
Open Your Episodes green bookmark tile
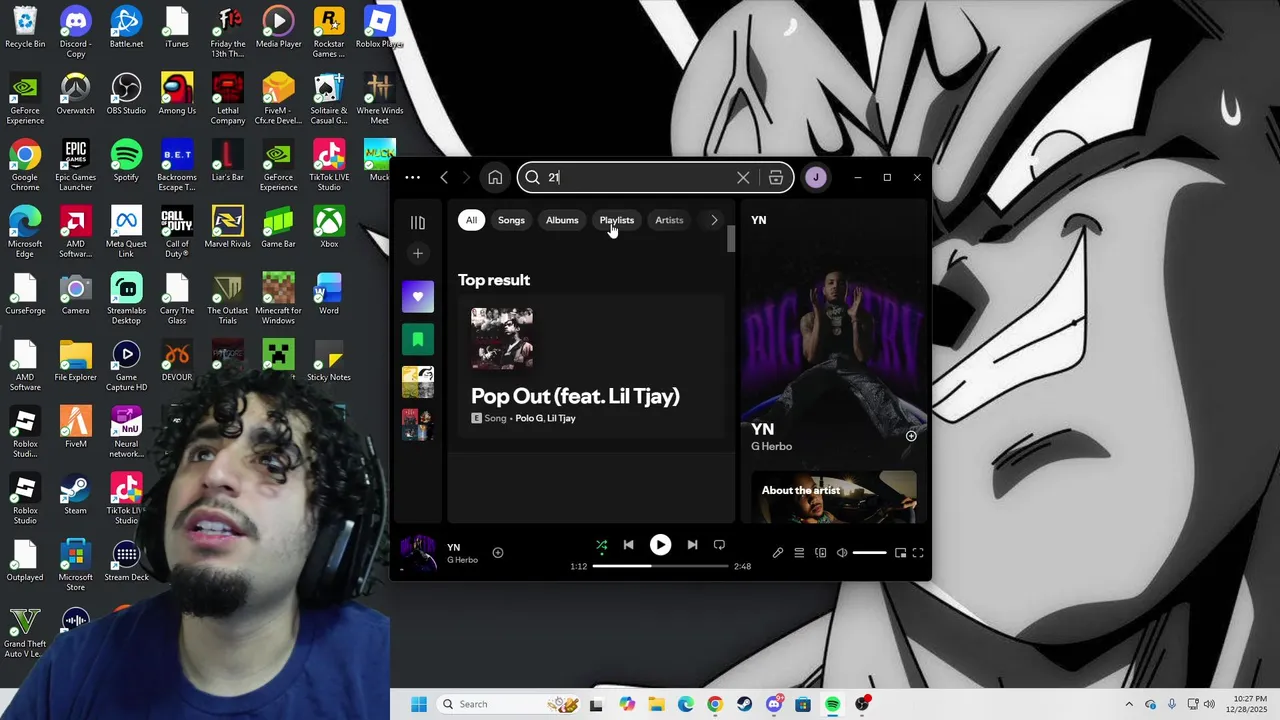coord(418,339)
